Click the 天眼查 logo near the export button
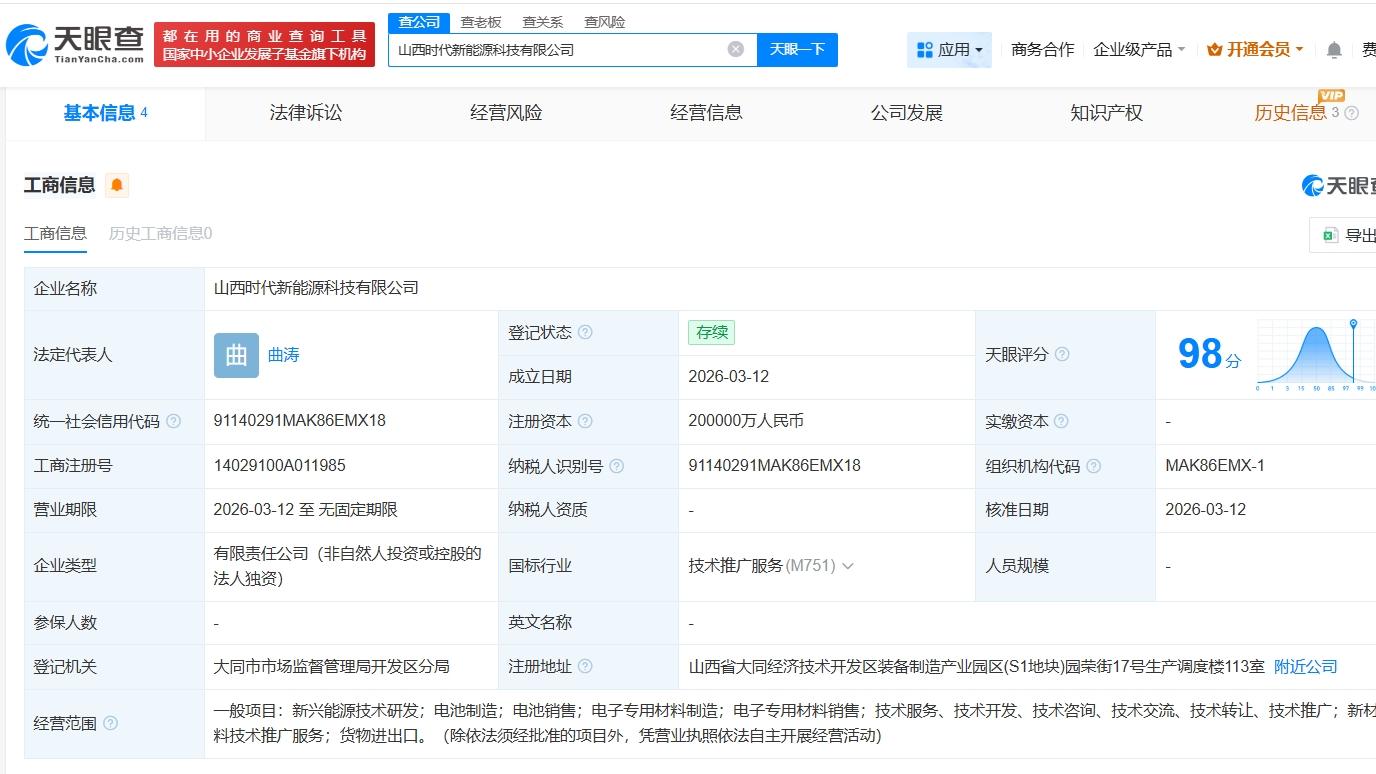This screenshot has height=774, width=1376. pos(1311,184)
